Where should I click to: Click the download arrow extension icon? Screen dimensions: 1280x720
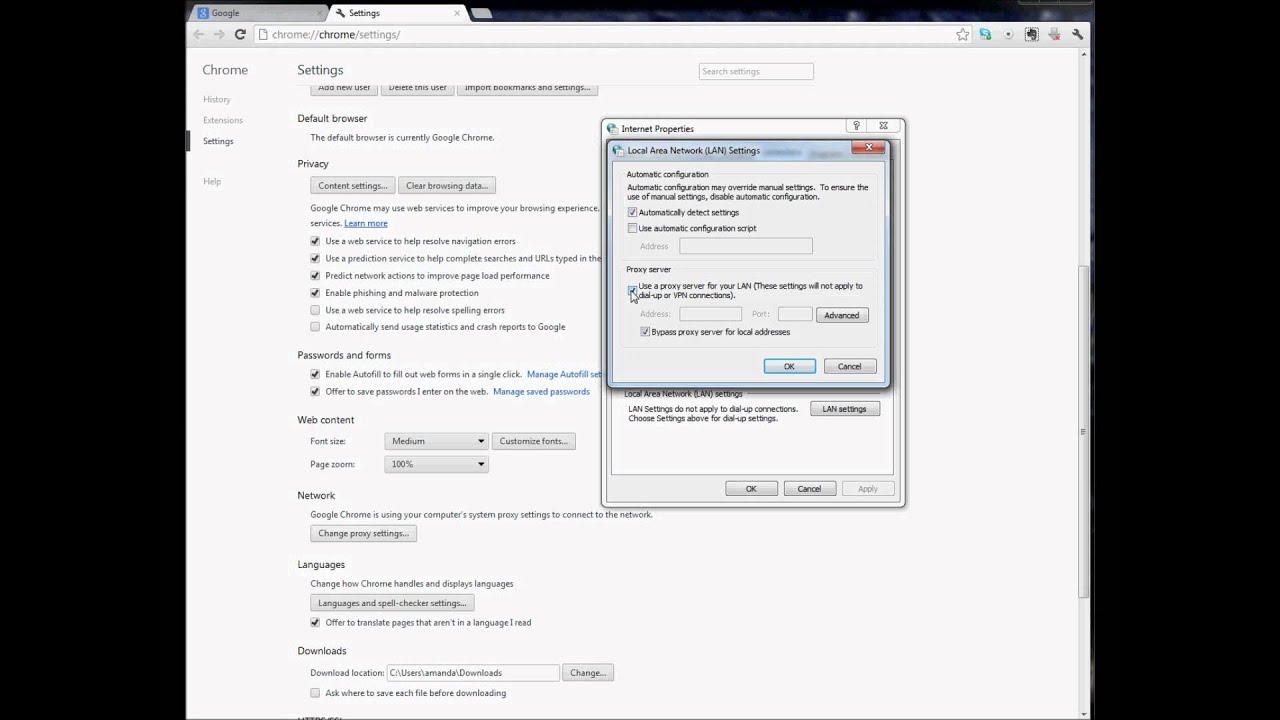1054,34
